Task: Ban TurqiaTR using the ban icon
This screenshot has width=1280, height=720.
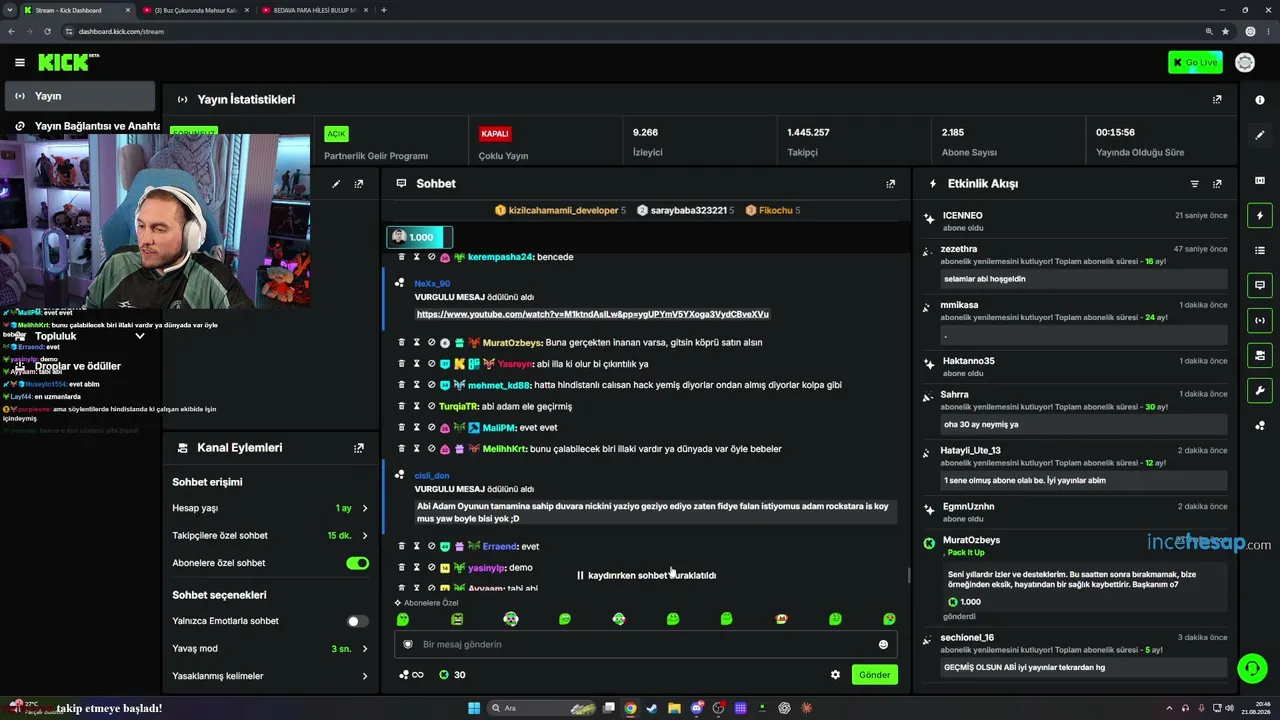Action: coord(431,406)
